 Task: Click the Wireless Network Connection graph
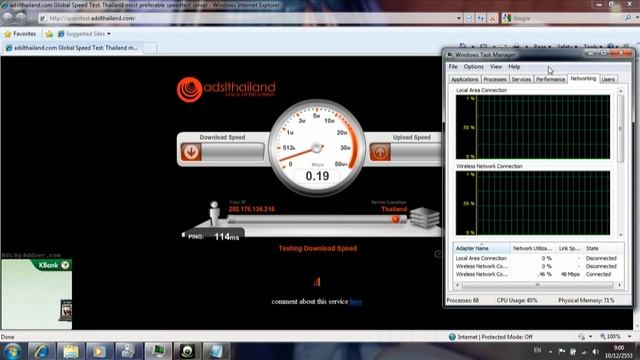pos(533,203)
